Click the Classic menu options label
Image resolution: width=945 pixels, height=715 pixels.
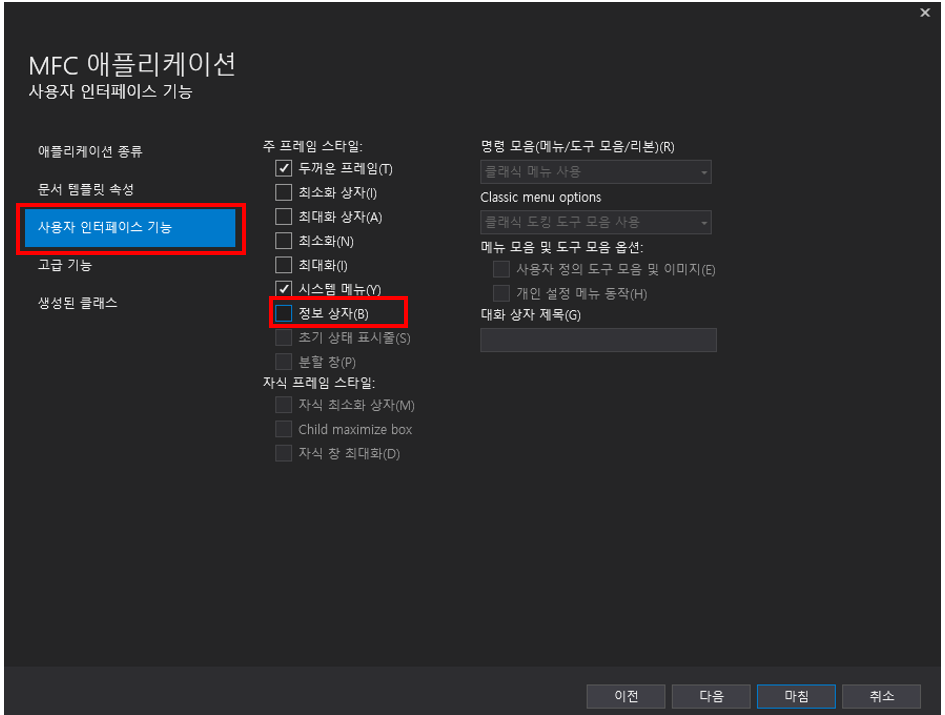coord(541,197)
